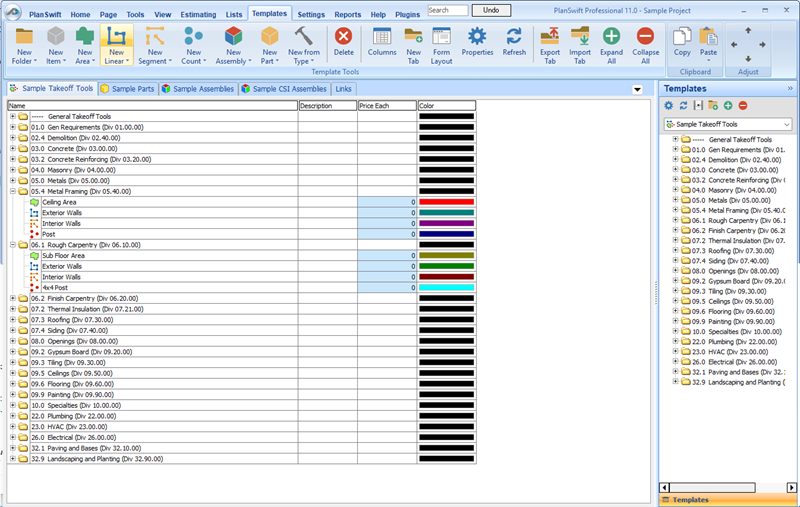This screenshot has height=507, width=800.
Task: Click the red Ceiling Area color swatch
Action: tap(446, 202)
